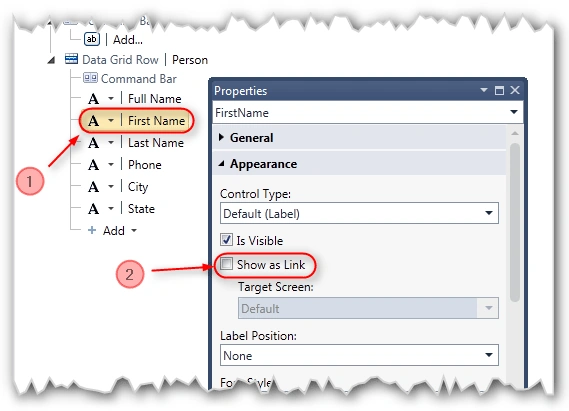Screen dimensions: 569x411
Task: Uncheck the Is Visible checkbox
Action: click(226, 240)
